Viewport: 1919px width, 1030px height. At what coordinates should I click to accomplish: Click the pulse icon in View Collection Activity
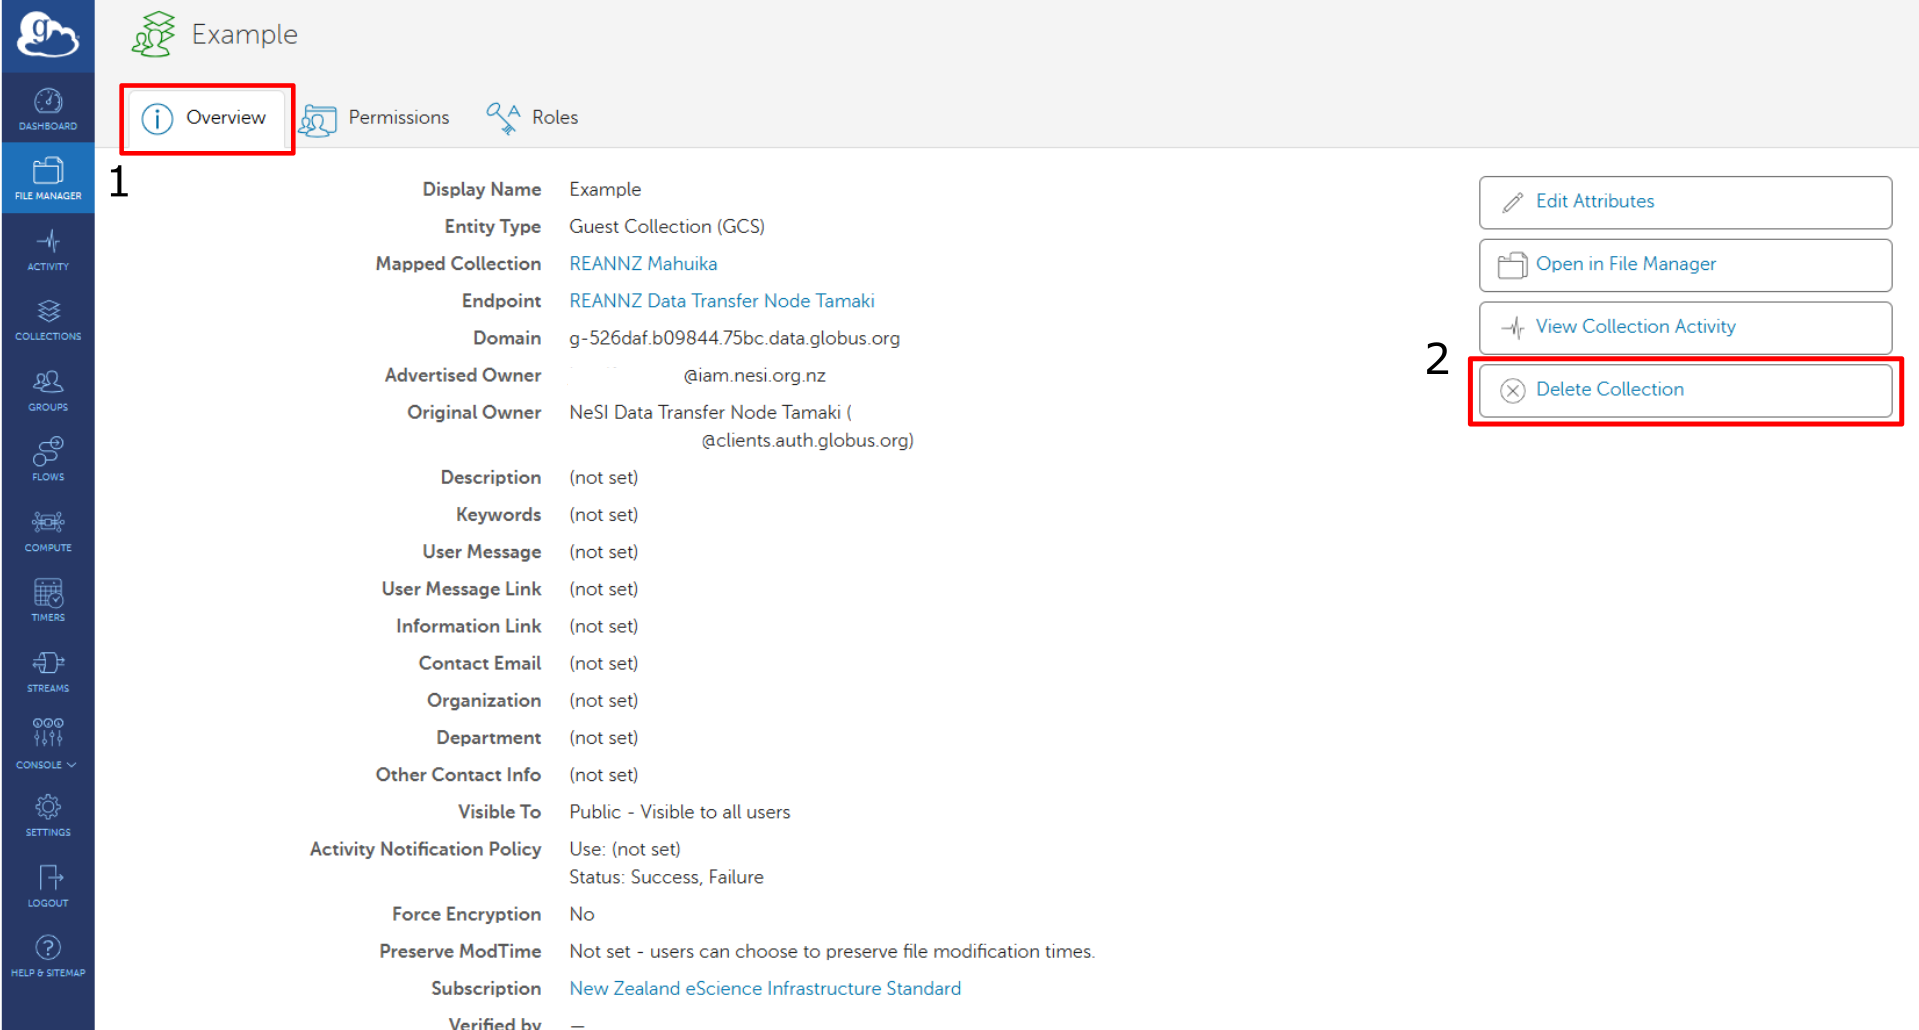[x=1513, y=327]
